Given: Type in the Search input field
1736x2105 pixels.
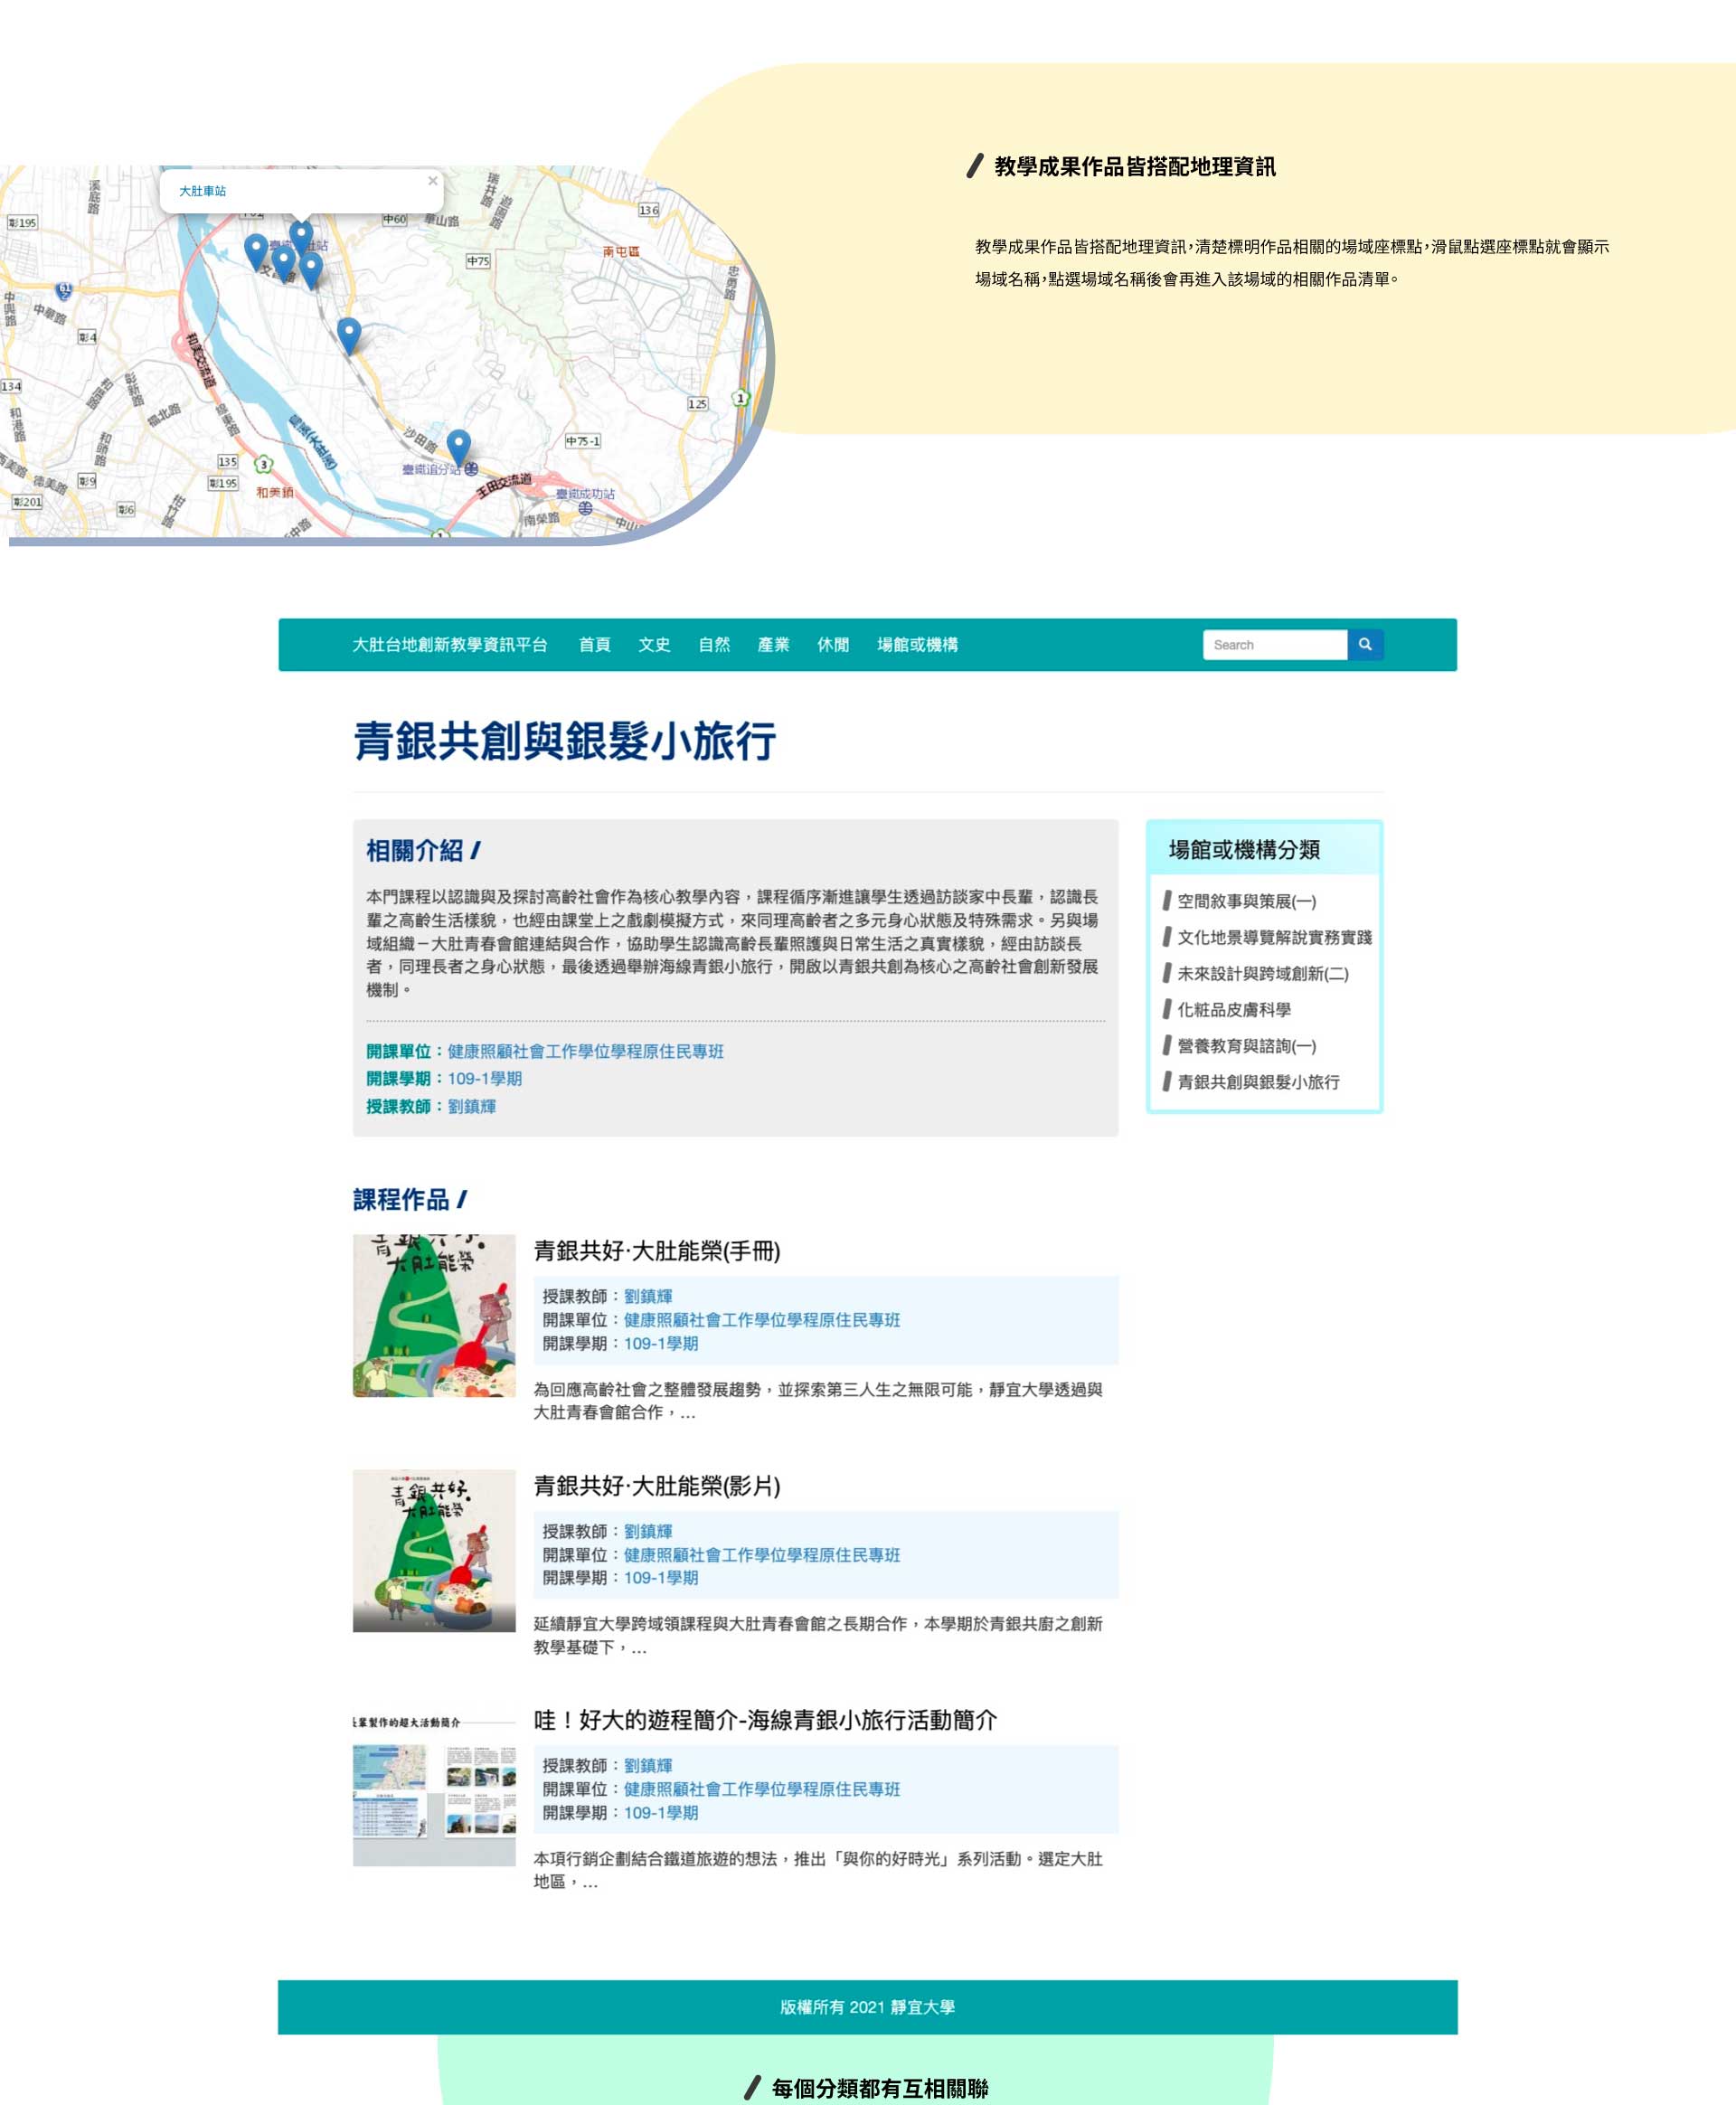Looking at the screenshot, I should click(1274, 644).
